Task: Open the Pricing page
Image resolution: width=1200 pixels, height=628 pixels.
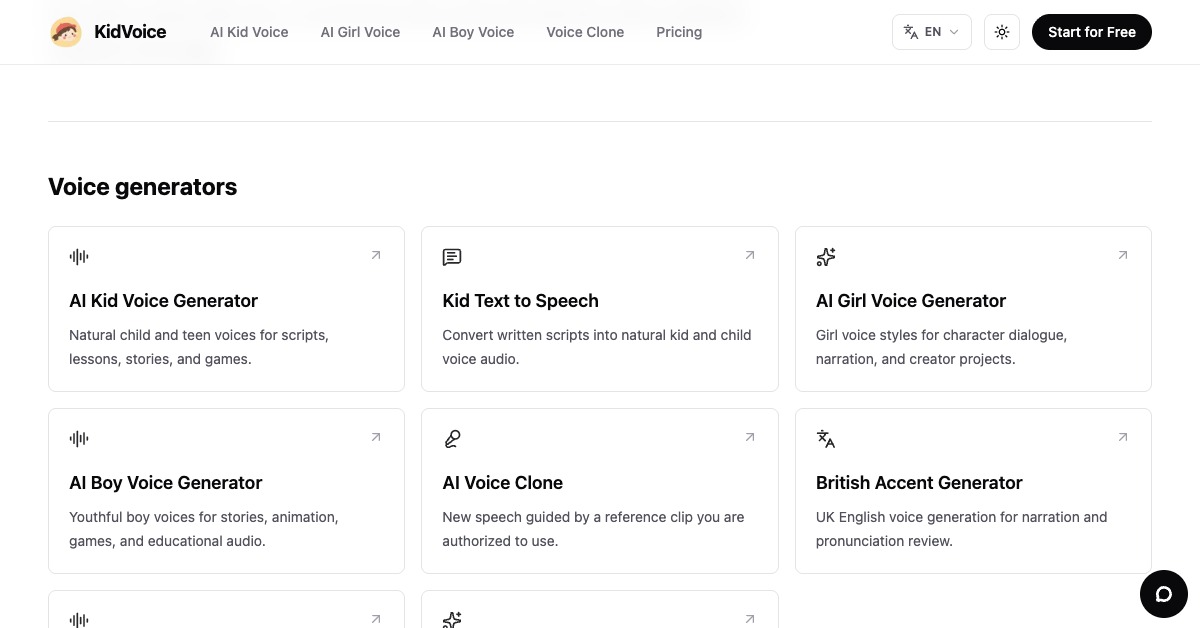Action: (679, 32)
